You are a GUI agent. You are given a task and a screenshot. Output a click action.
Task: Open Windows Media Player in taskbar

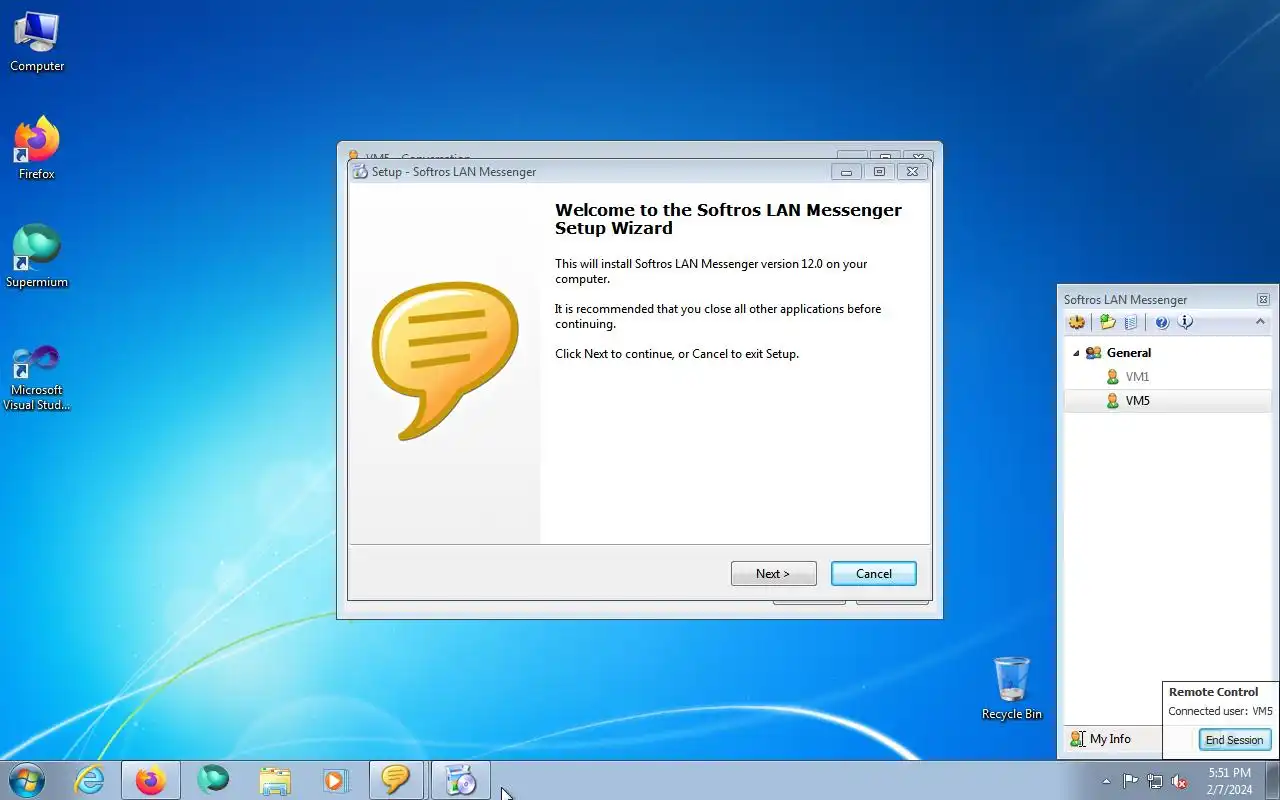335,780
